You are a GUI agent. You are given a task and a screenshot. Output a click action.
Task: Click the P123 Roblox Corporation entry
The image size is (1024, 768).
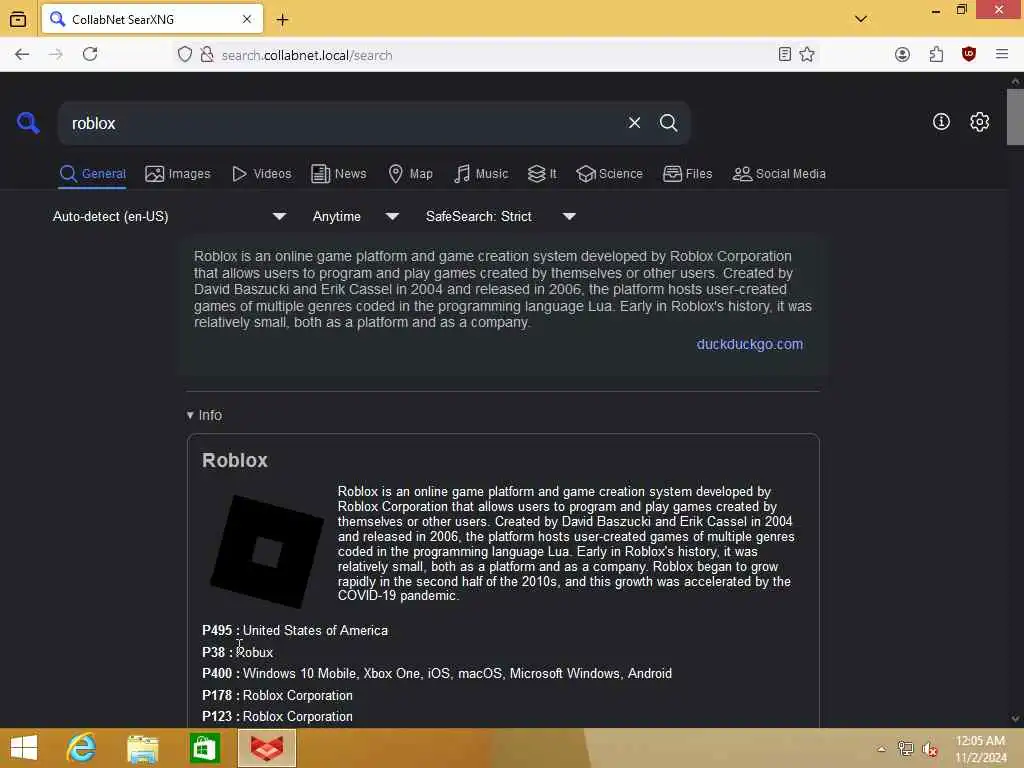pos(277,716)
